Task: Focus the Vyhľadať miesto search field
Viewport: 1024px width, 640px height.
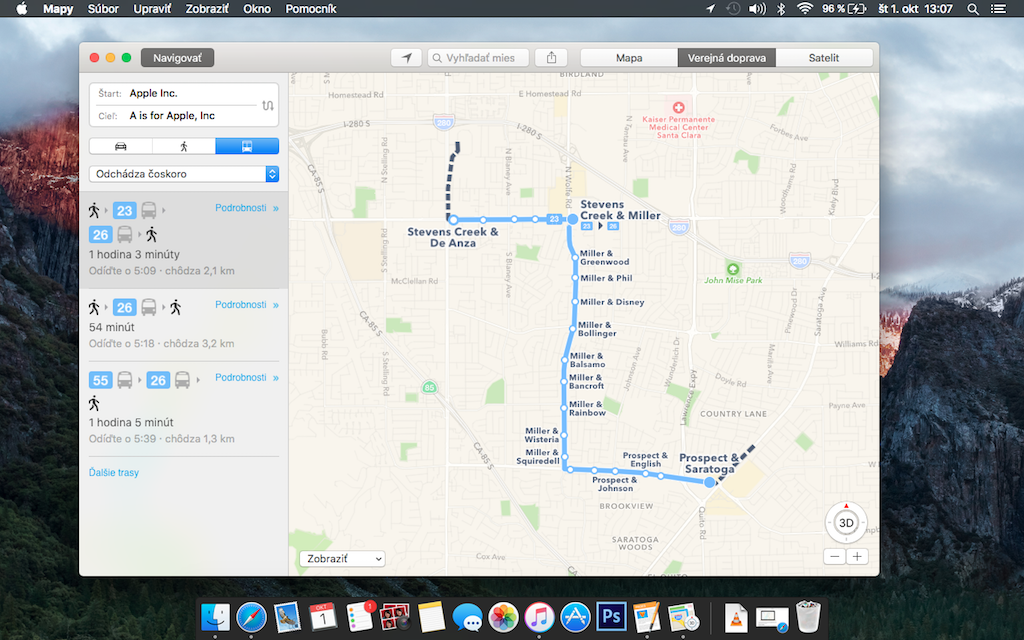Action: (478, 57)
